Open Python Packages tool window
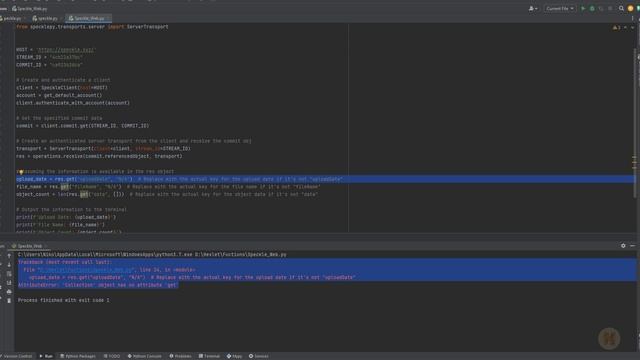The image size is (640, 360). (x=78, y=356)
